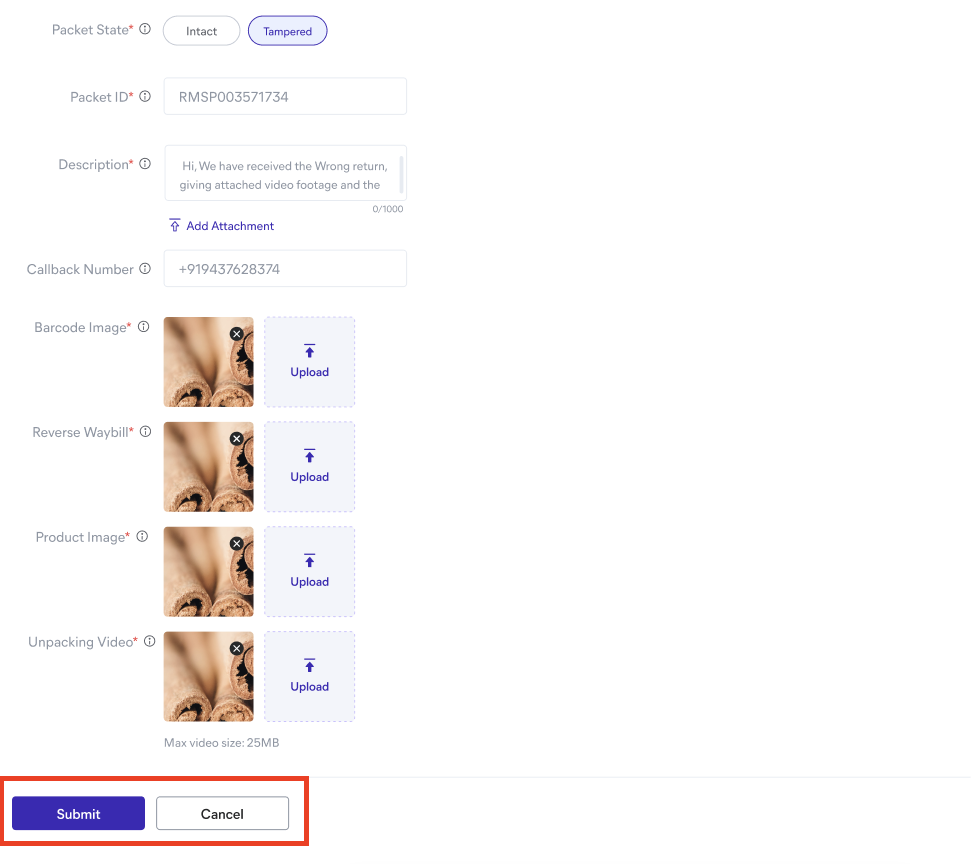The image size is (976, 864).
Task: Click info icon beside Callback Number
Action: pyautogui.click(x=145, y=269)
